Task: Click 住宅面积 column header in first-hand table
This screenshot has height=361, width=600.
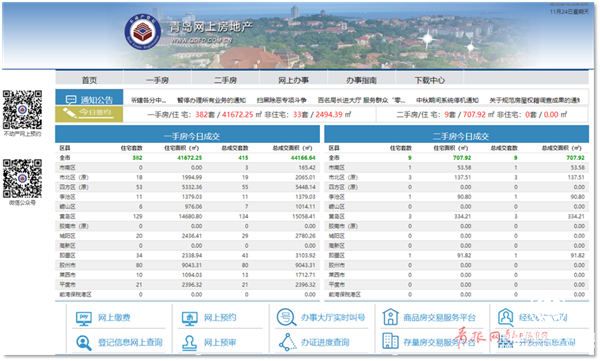Action: coord(181,148)
